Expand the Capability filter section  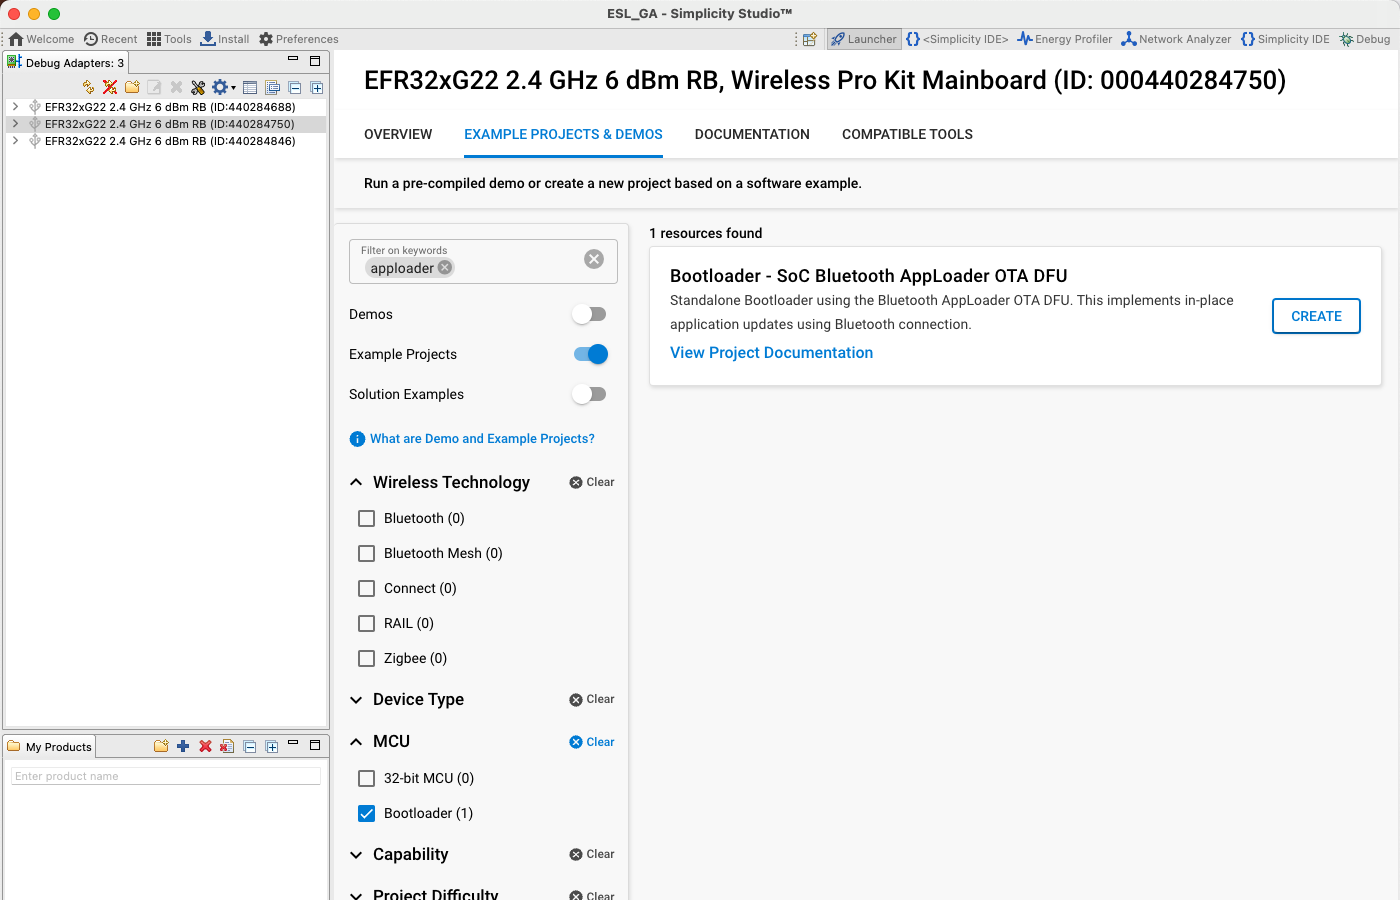point(355,854)
